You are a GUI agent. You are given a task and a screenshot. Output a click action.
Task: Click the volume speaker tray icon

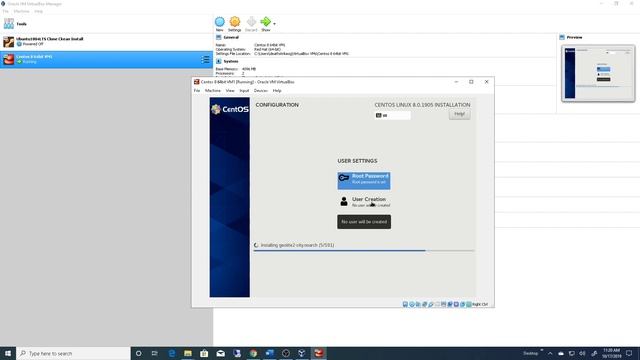coord(582,353)
